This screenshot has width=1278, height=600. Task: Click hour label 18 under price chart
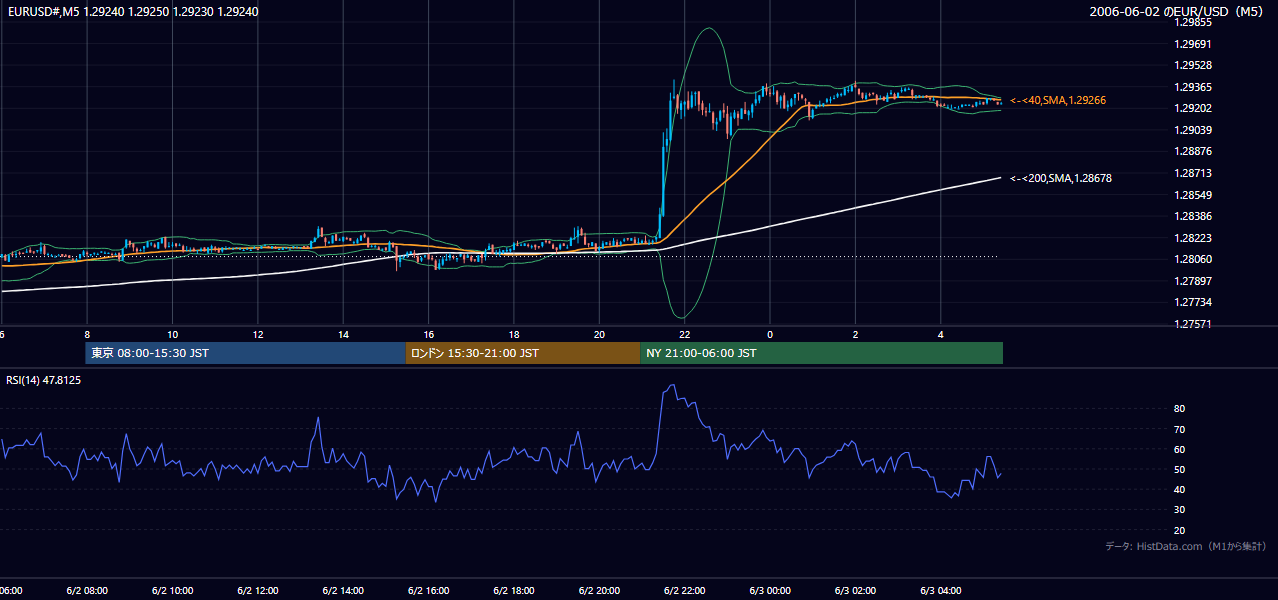pos(514,334)
